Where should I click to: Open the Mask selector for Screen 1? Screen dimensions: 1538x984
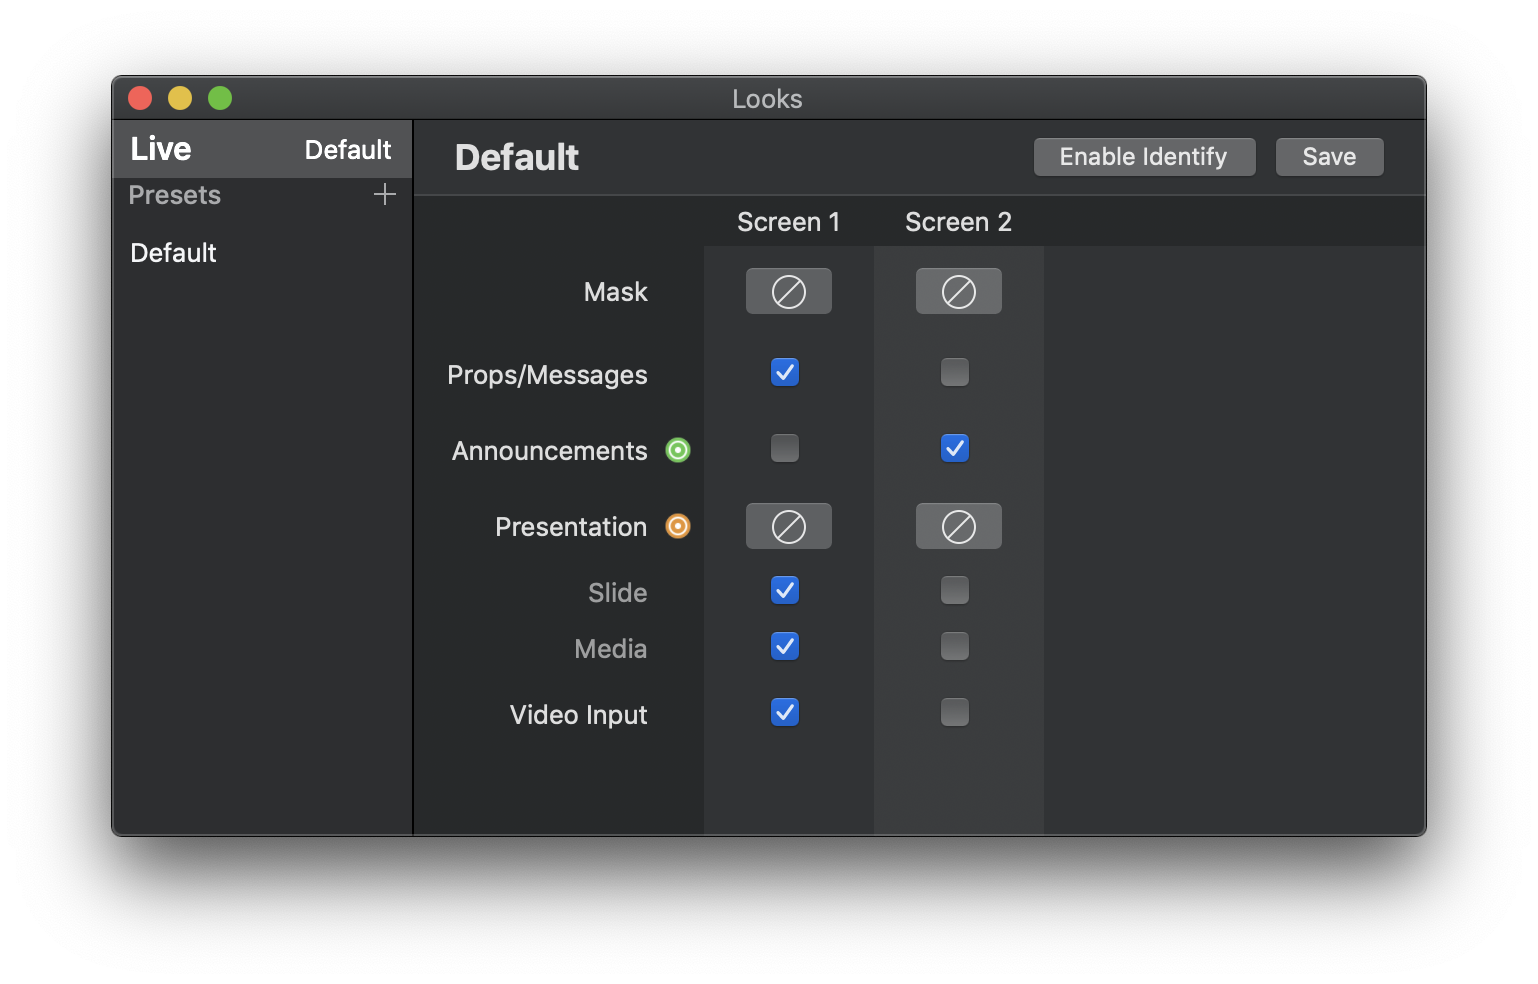pos(789,291)
